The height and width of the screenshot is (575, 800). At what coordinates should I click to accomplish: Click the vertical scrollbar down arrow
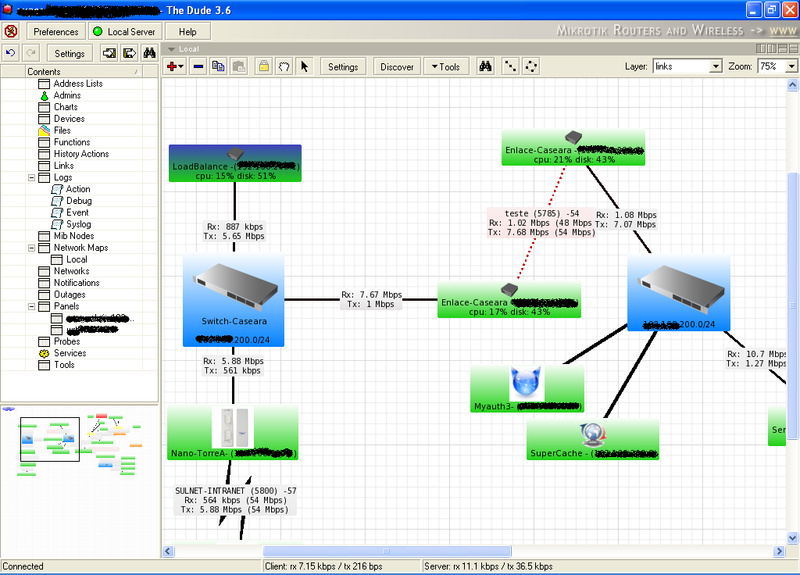[x=792, y=538]
